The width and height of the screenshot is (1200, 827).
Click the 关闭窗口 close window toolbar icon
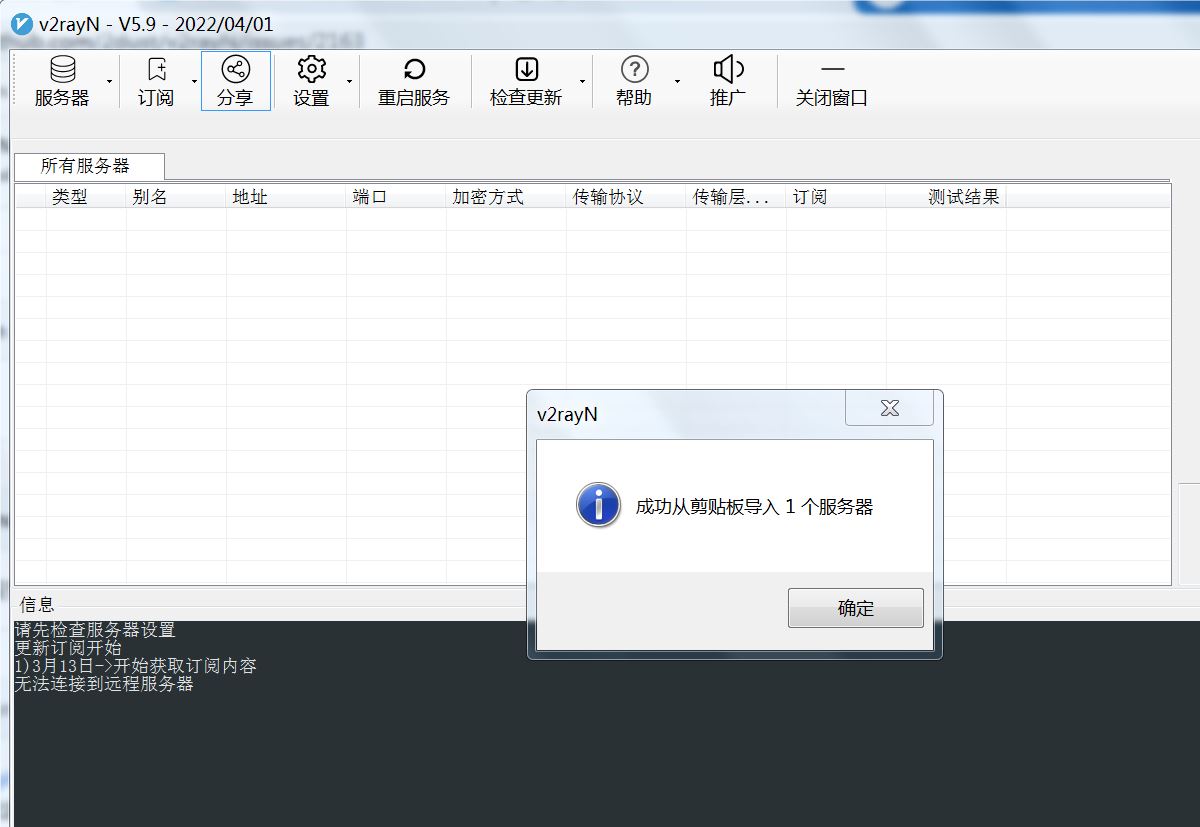tap(833, 80)
